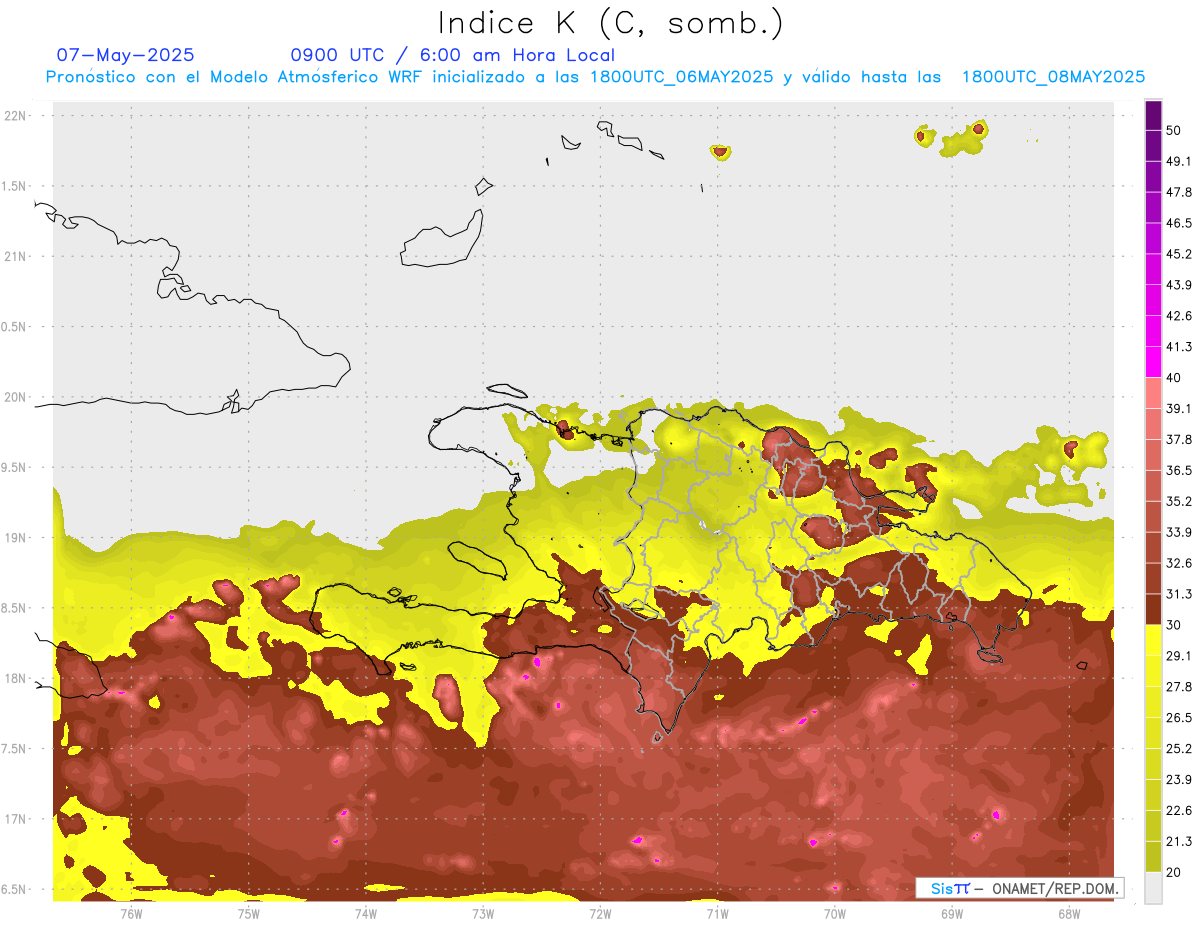The width and height of the screenshot is (1200, 927).
Task: Click the latitude label 20N
Action: pyautogui.click(x=16, y=397)
